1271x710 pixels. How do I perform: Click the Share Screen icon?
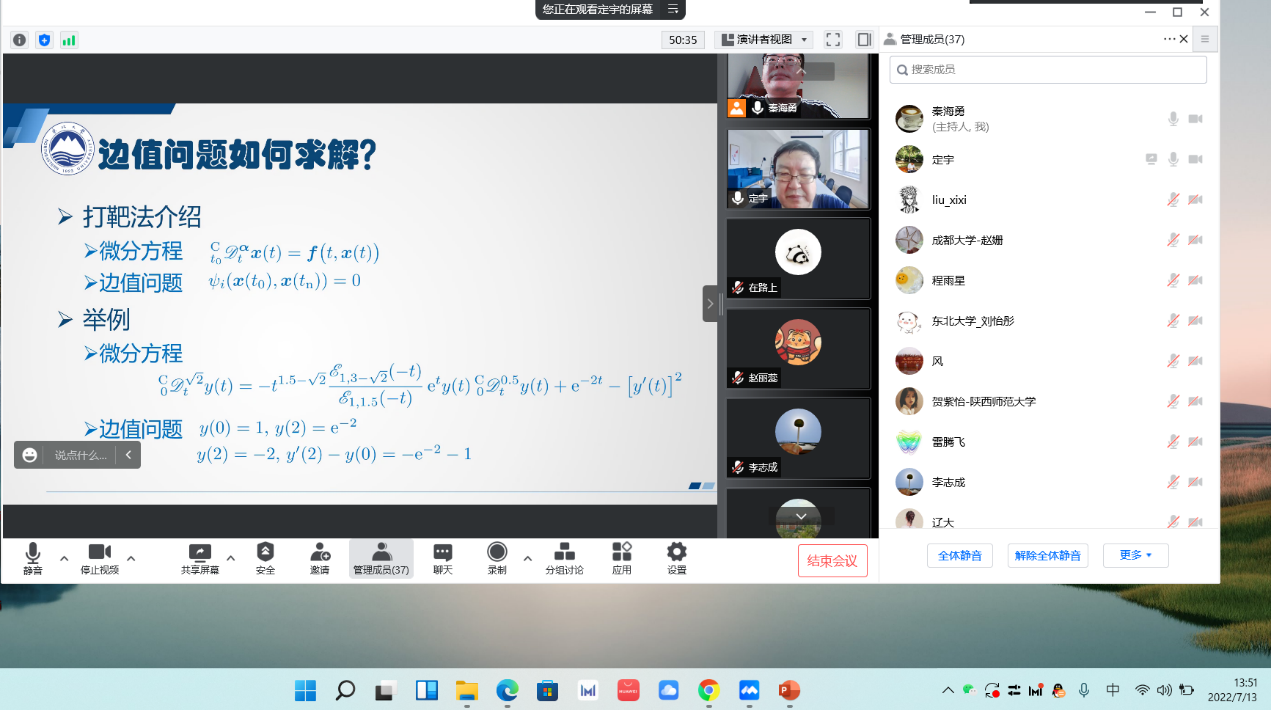200,553
